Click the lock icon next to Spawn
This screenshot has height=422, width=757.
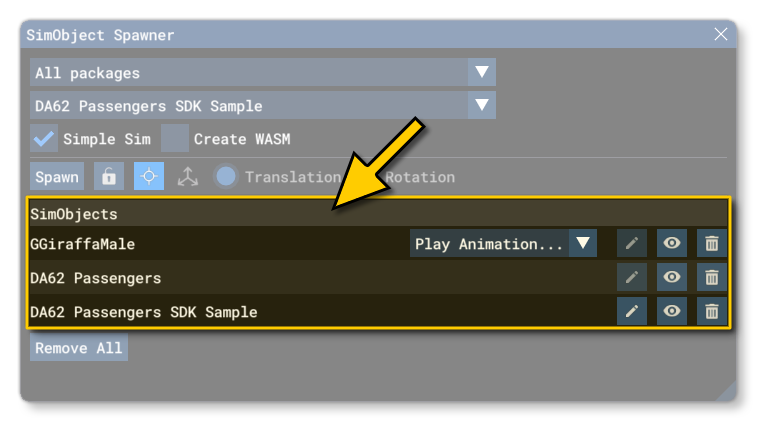point(109,177)
